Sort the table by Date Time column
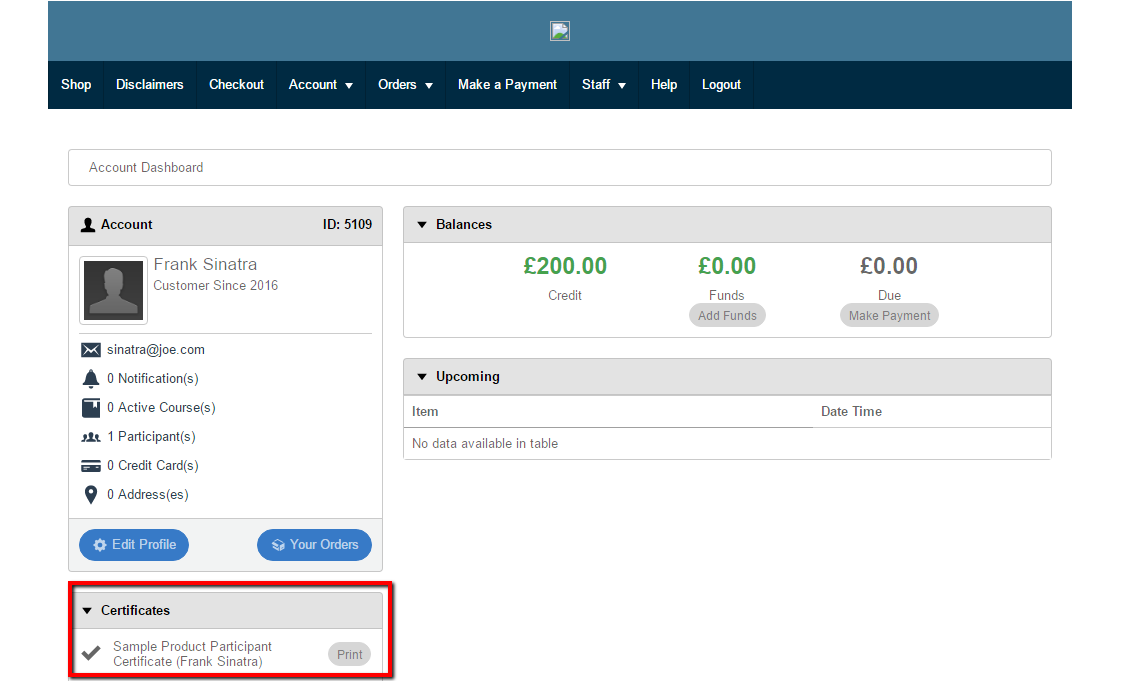This screenshot has width=1148, height=681. pyautogui.click(x=931, y=412)
